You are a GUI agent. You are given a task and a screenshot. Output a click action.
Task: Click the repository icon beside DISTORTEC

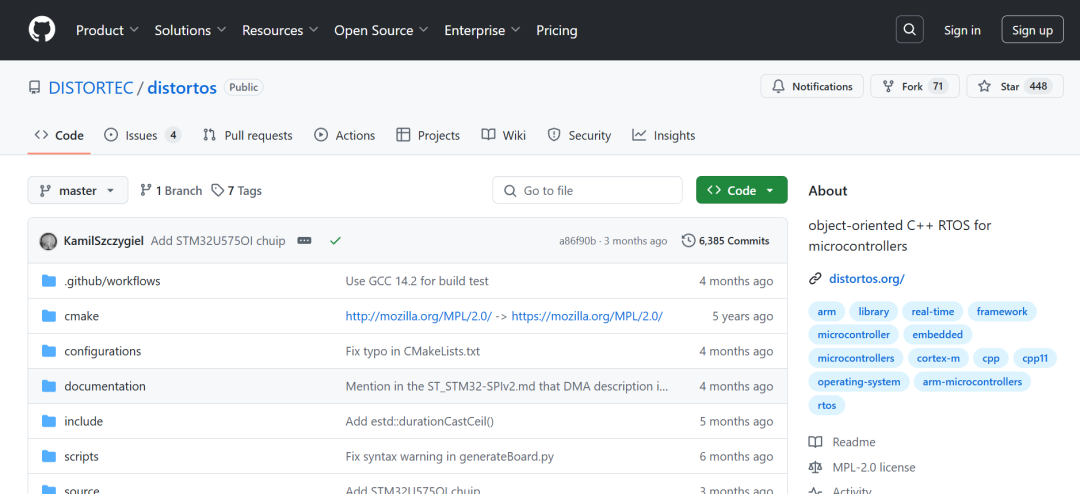(x=34, y=88)
